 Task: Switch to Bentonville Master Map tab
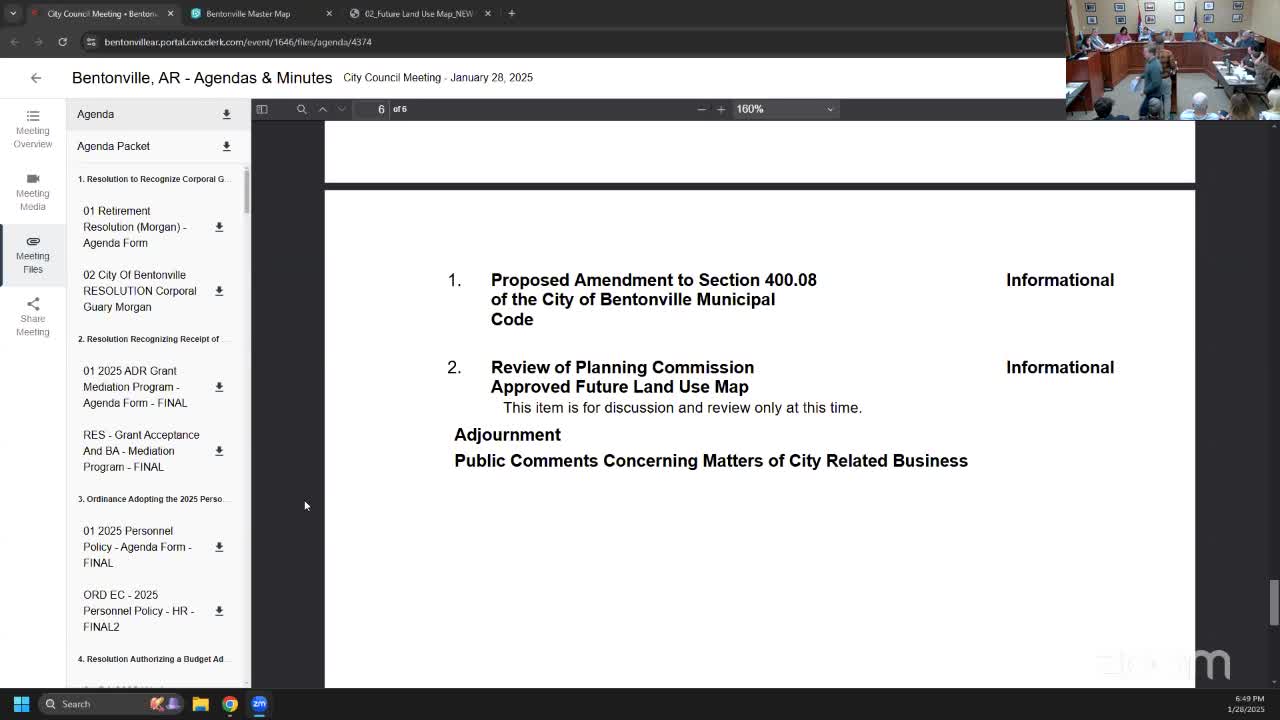click(x=248, y=14)
